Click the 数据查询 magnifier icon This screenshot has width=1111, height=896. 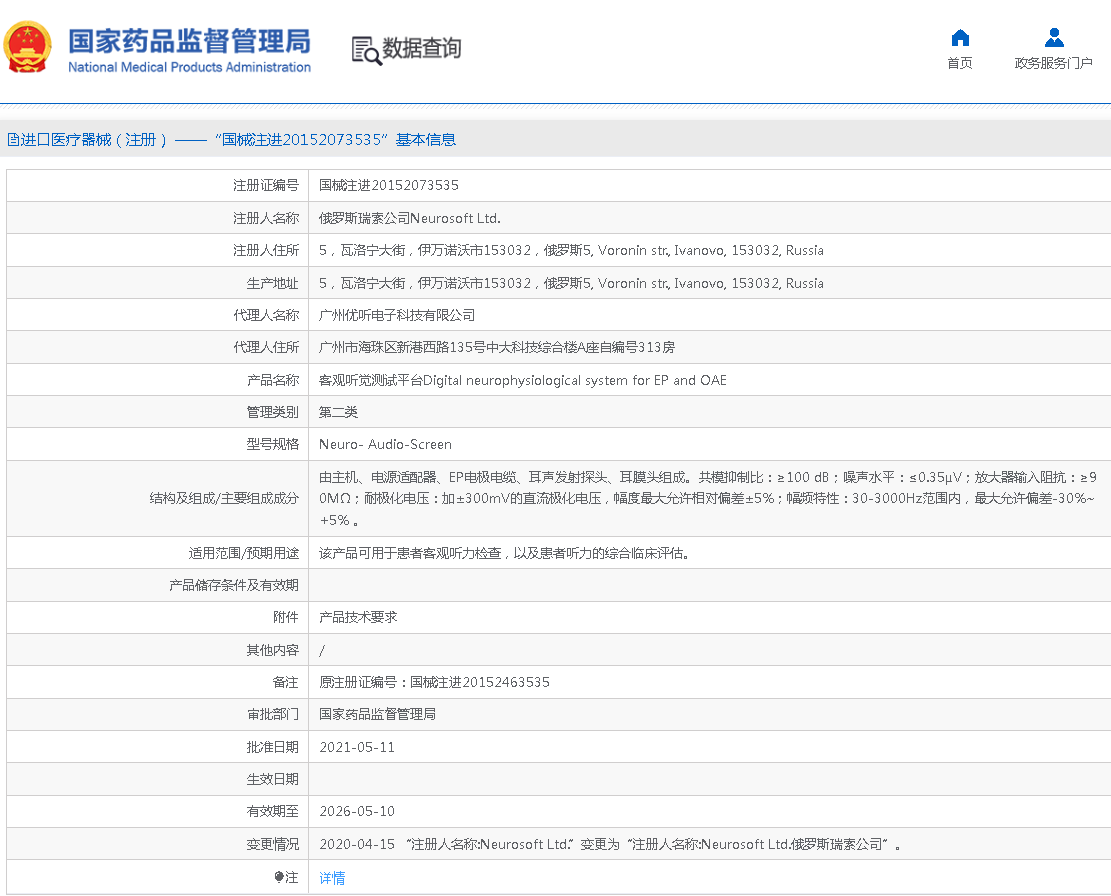pos(364,49)
